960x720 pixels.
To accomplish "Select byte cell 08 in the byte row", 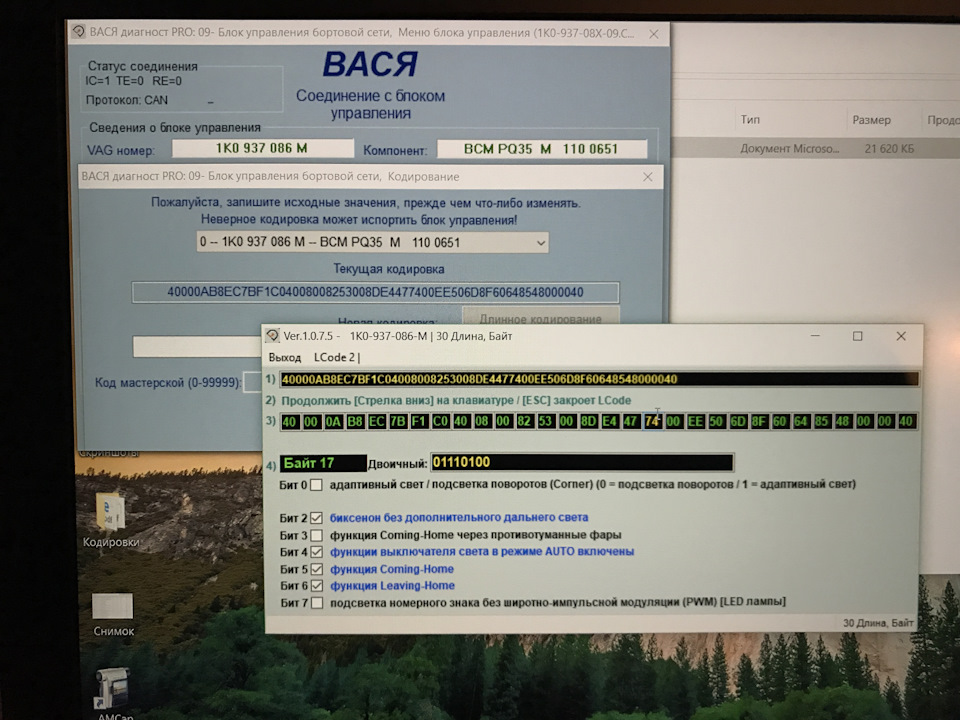I will (x=482, y=421).
